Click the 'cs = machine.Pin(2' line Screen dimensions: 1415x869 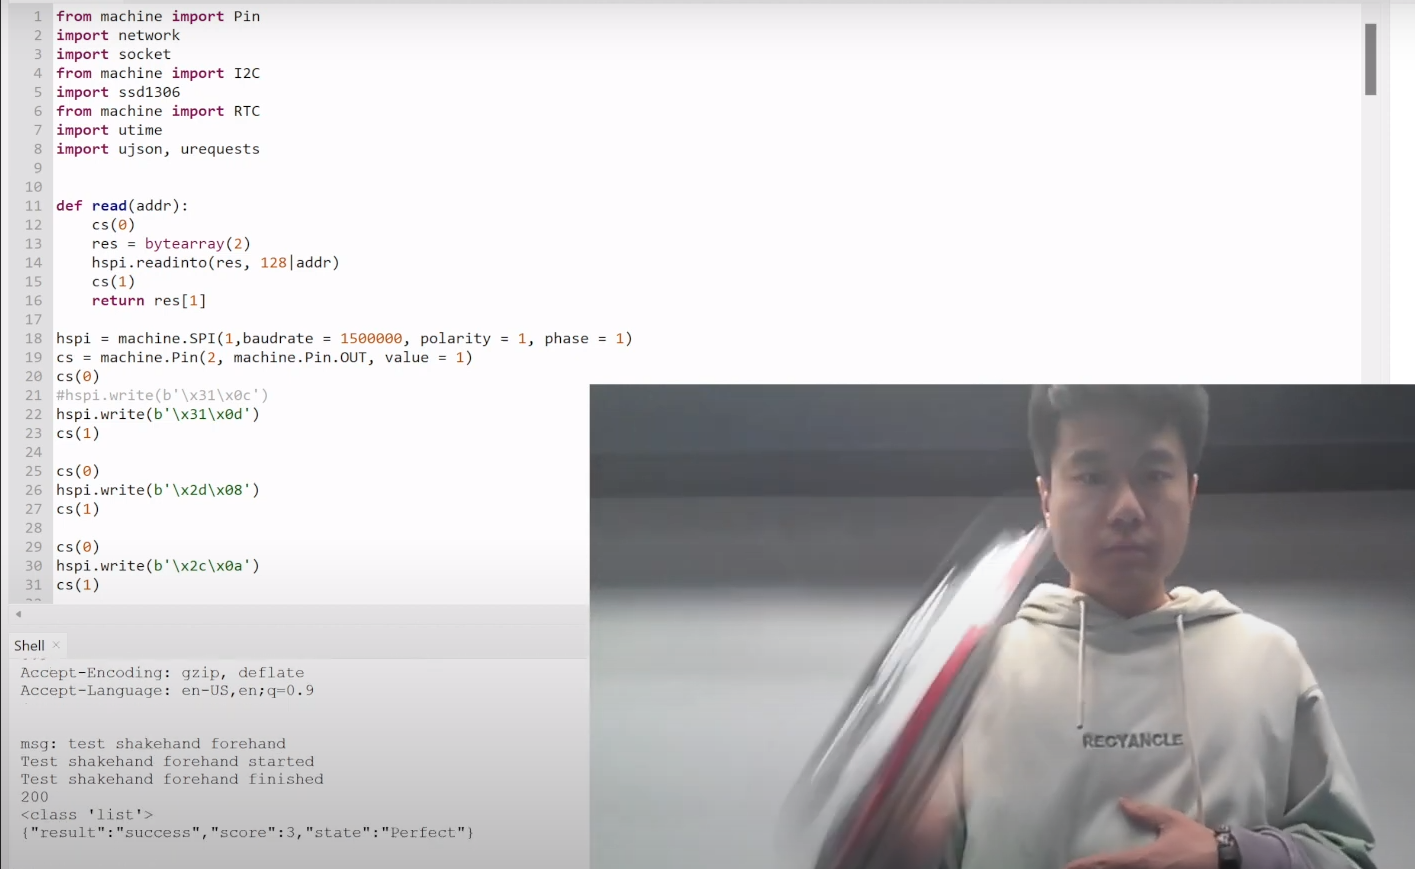point(264,358)
